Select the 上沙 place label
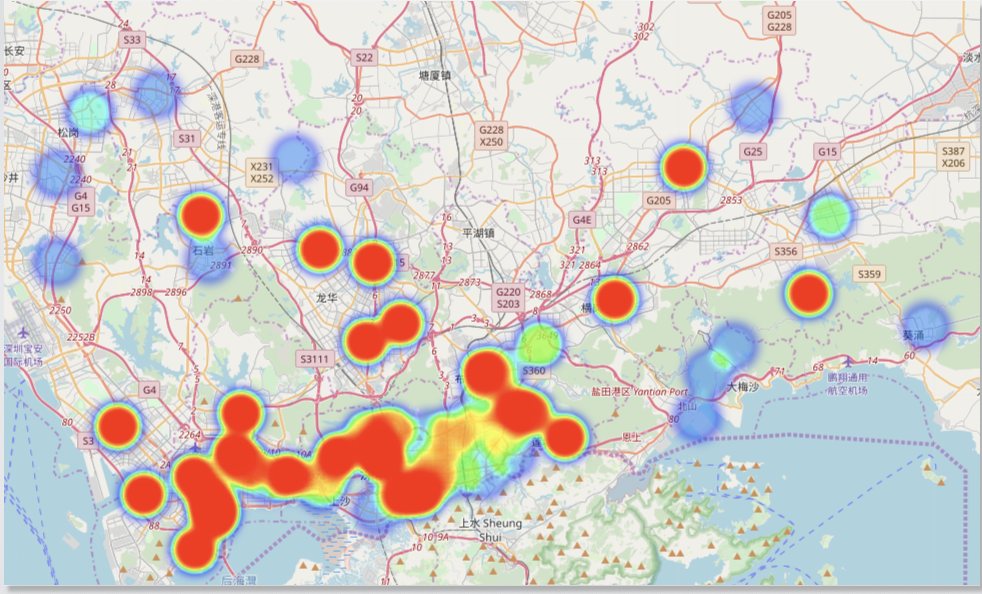Viewport: 982px width, 594px height. pos(340,501)
